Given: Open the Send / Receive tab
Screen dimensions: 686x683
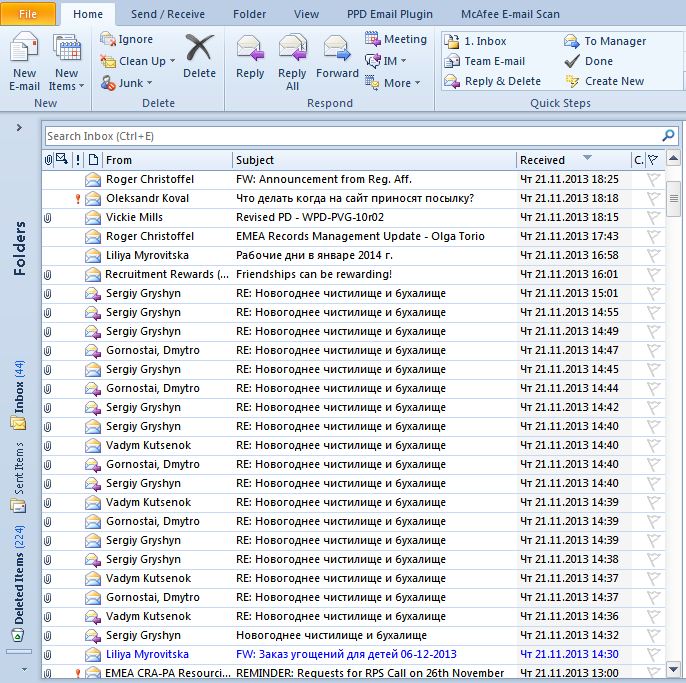Looking at the screenshot, I should [x=166, y=14].
